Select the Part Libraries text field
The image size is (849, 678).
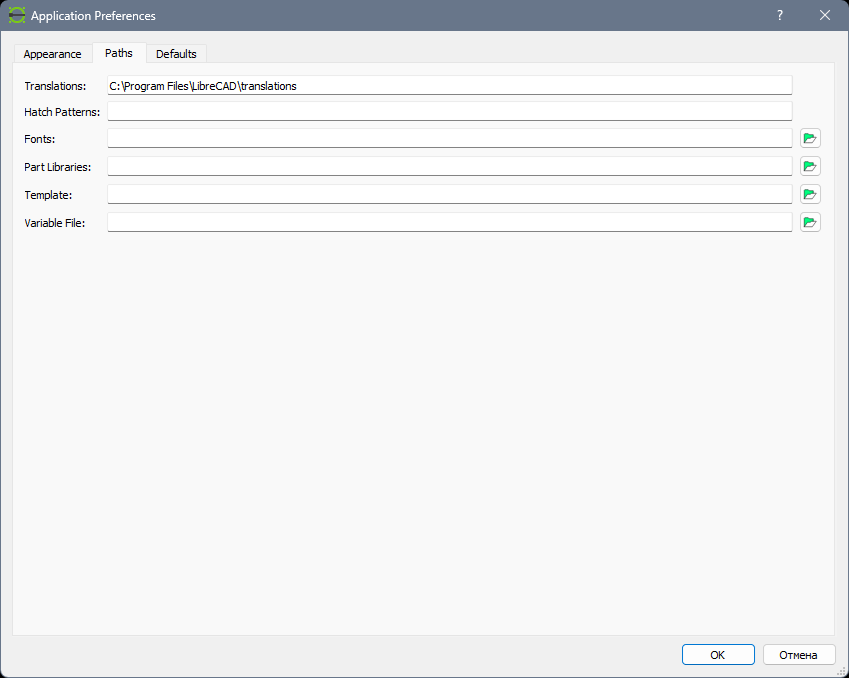tap(449, 167)
